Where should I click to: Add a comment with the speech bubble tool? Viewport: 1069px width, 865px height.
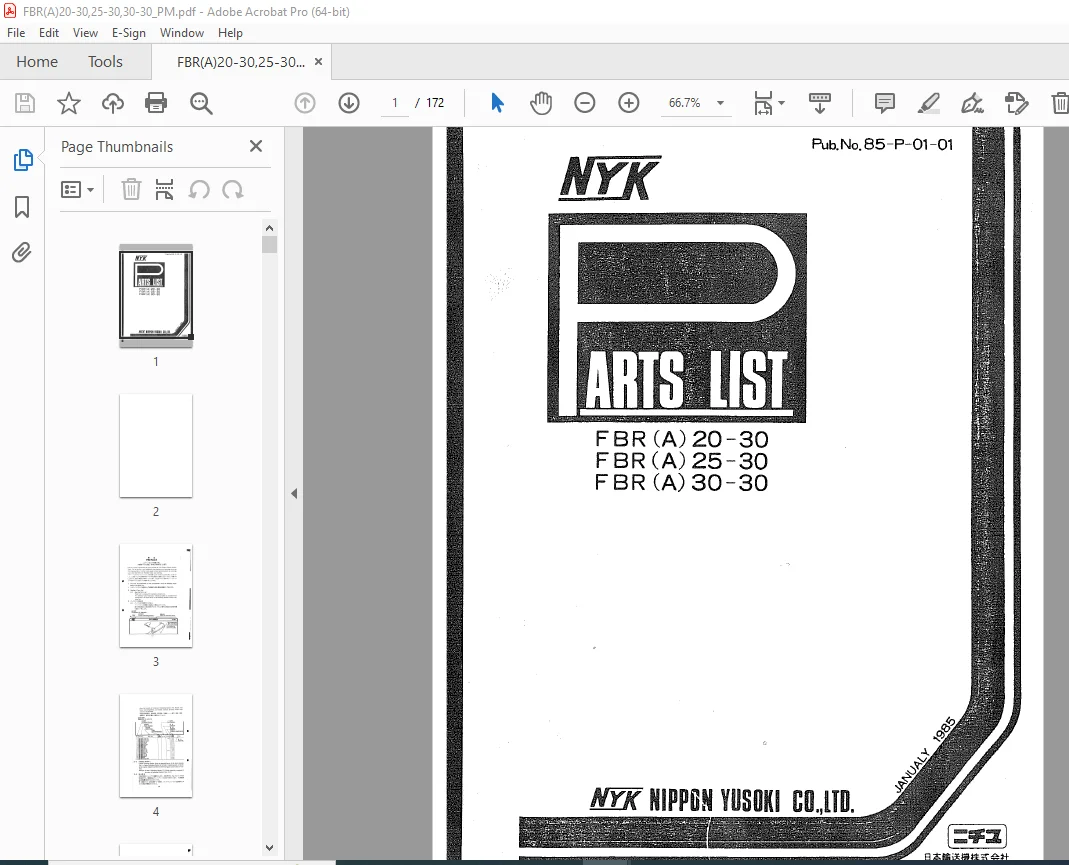[x=885, y=103]
